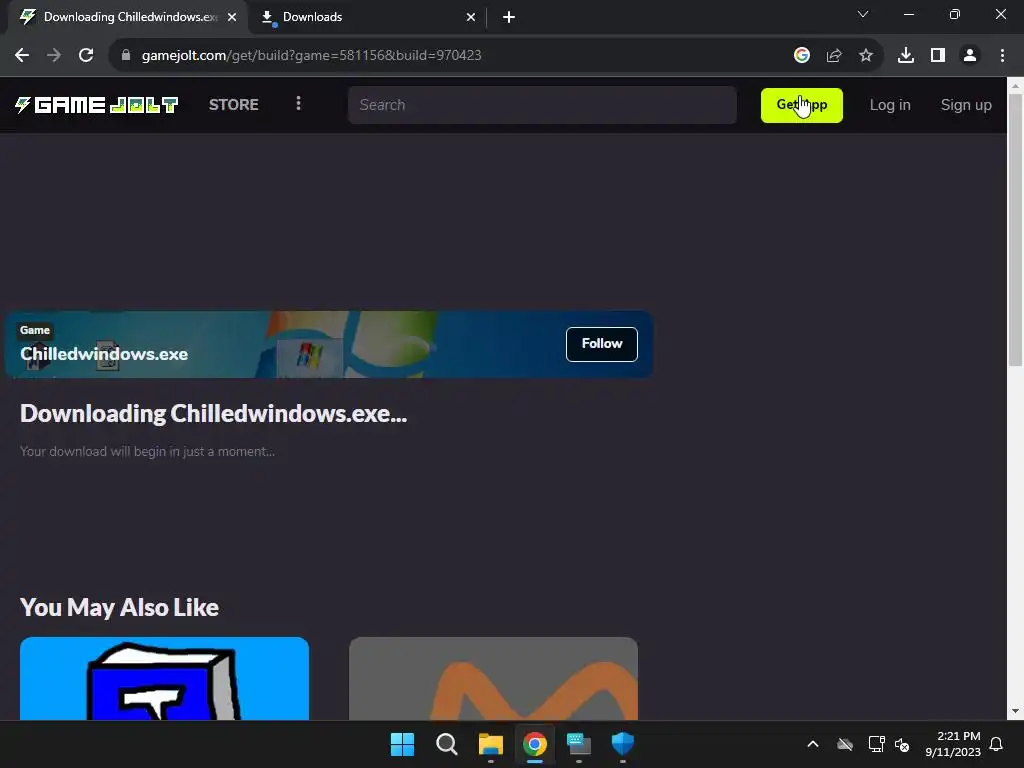Image resolution: width=1024 pixels, height=768 pixels.
Task: Open File Explorer from taskbar
Action: pyautogui.click(x=490, y=744)
